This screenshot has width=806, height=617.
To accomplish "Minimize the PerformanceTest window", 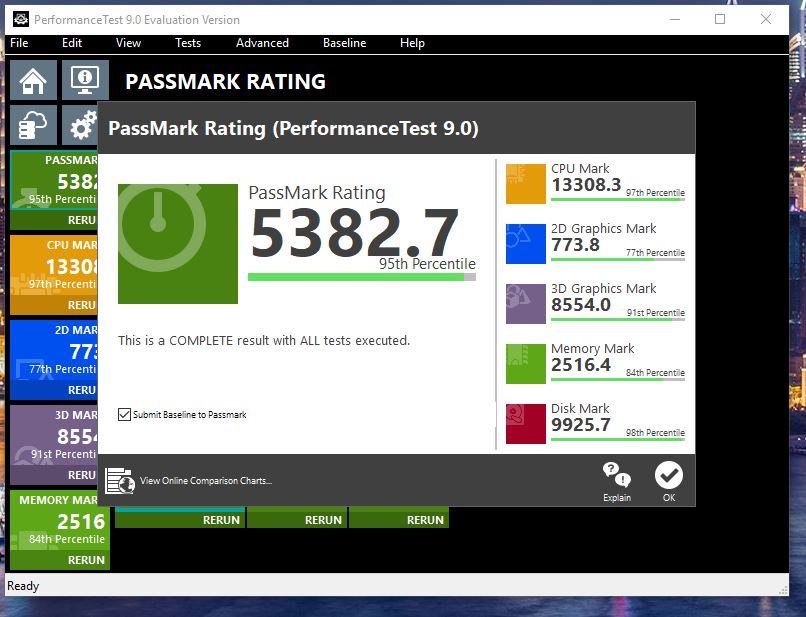I will (x=675, y=20).
